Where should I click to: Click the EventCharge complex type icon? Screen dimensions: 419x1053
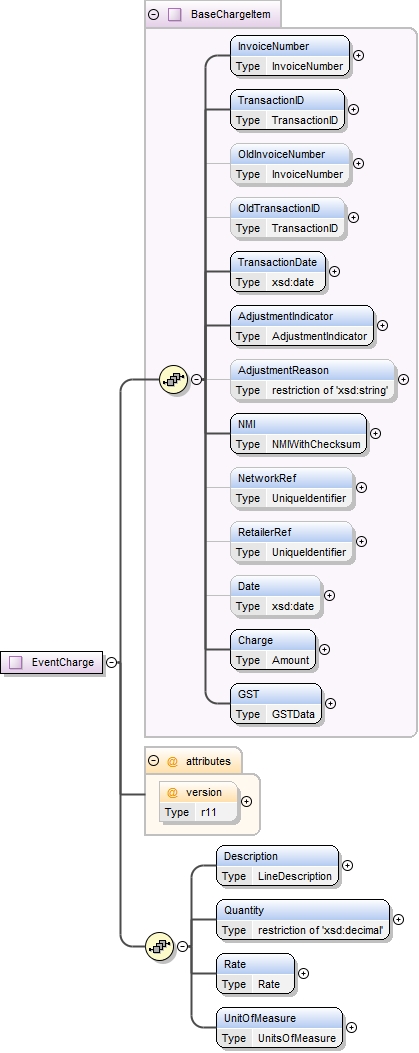(x=15, y=662)
